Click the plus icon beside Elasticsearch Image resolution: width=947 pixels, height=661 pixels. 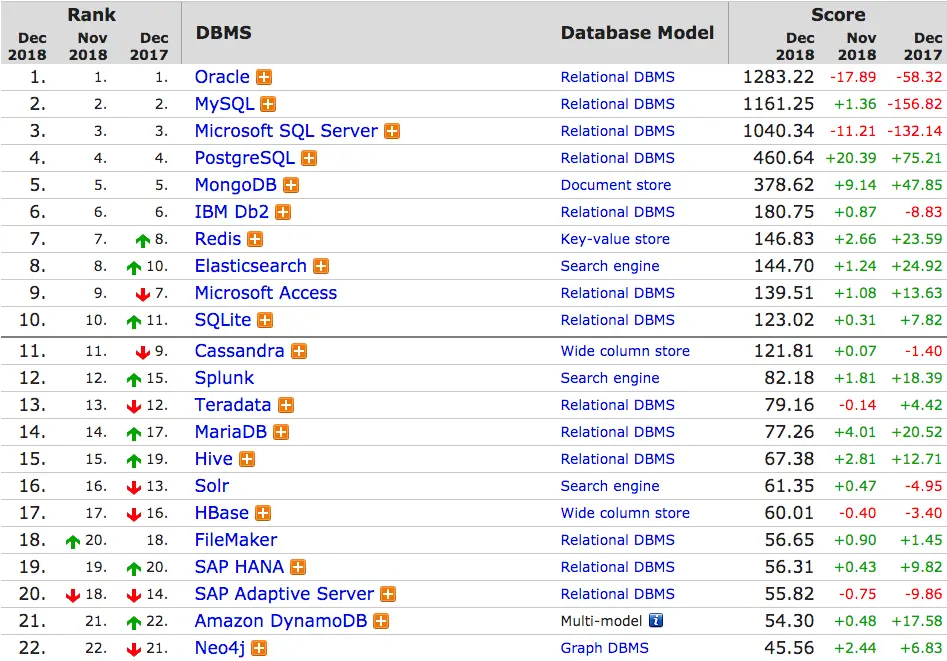[x=321, y=266]
